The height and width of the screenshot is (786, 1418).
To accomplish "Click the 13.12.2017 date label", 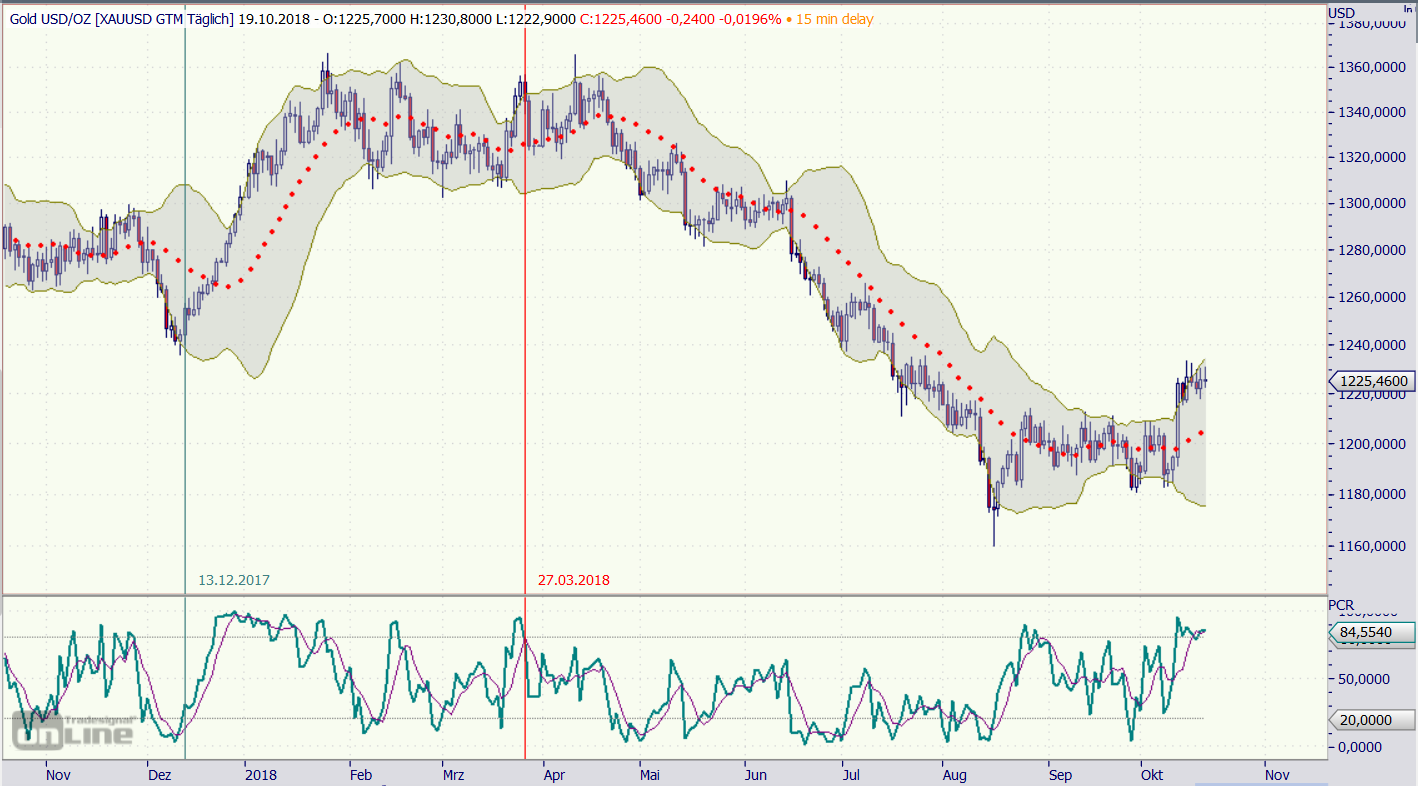I will 233,580.
